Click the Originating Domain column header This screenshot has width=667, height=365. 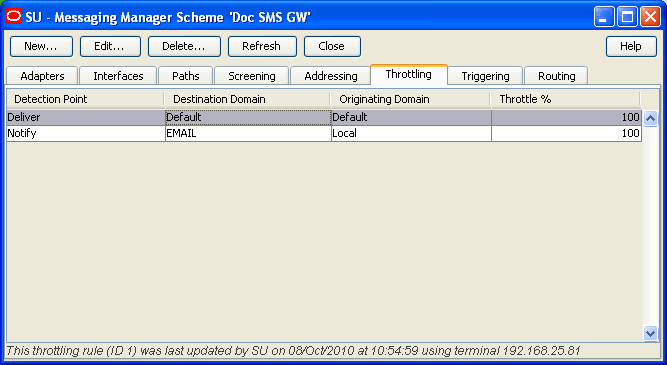410,99
